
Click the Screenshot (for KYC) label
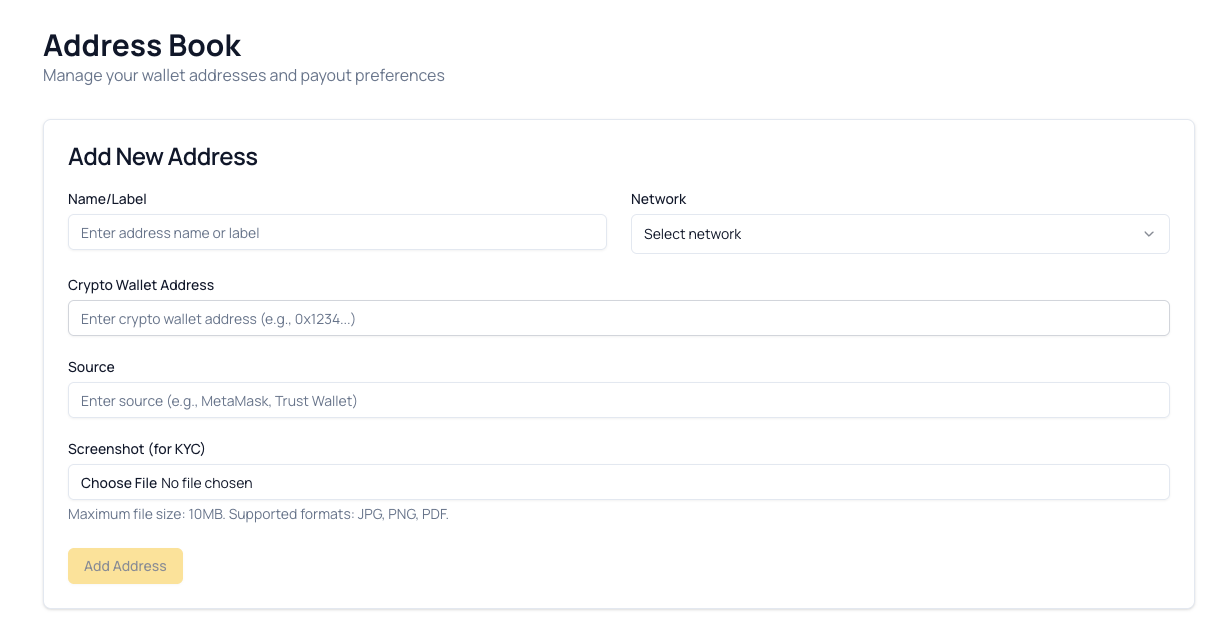[136, 449]
